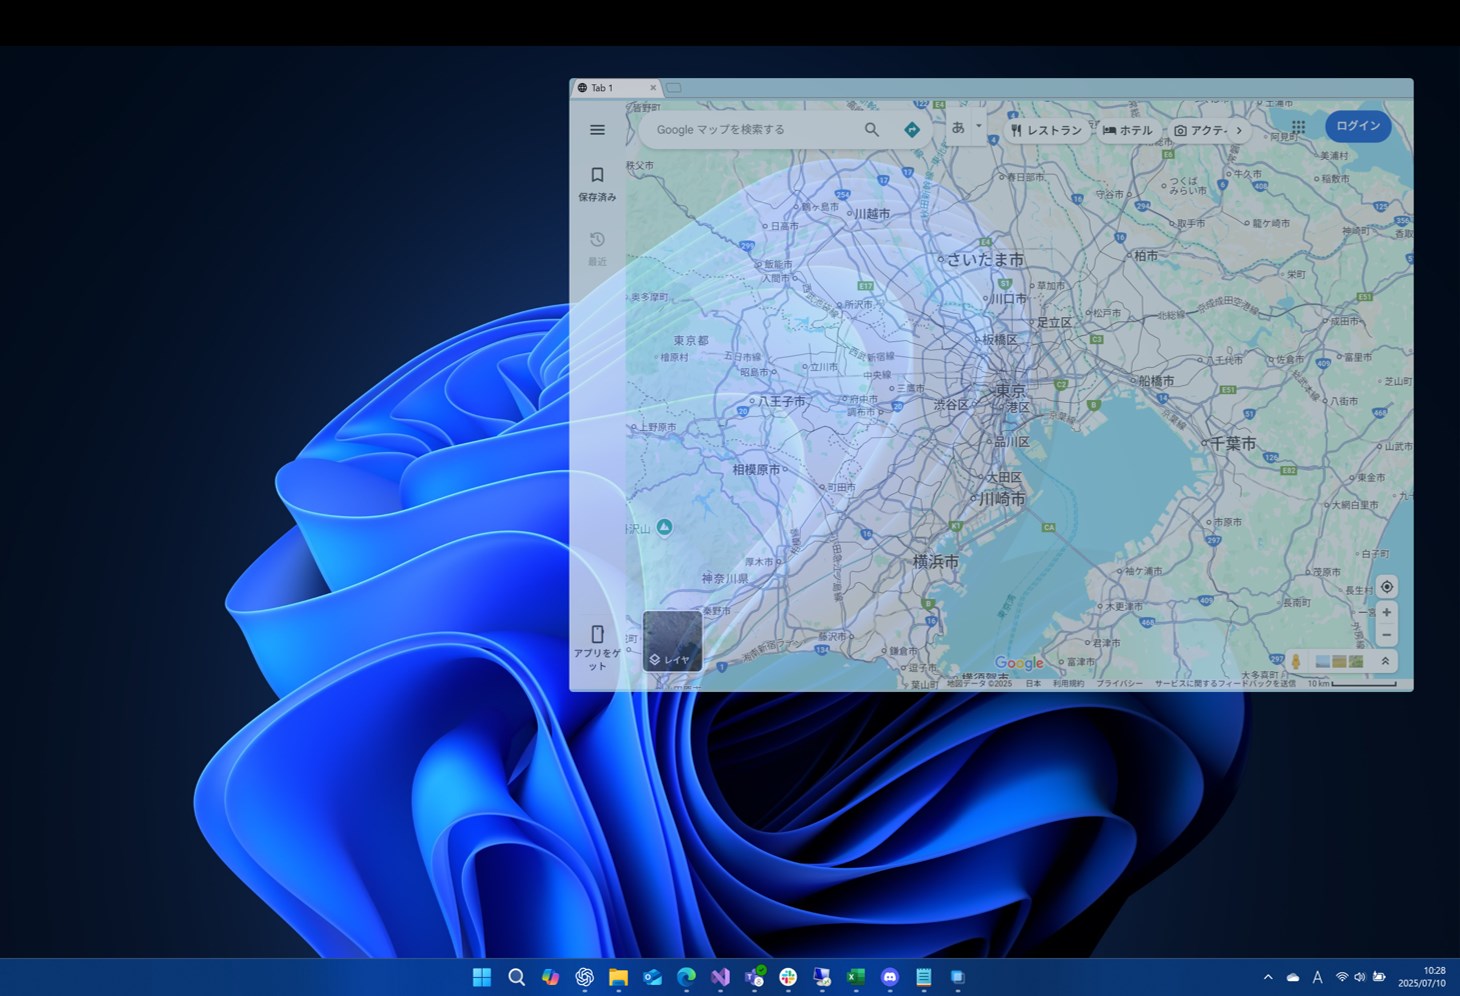Filter map by レストラン
The width and height of the screenshot is (1460, 996).
[x=1046, y=130]
